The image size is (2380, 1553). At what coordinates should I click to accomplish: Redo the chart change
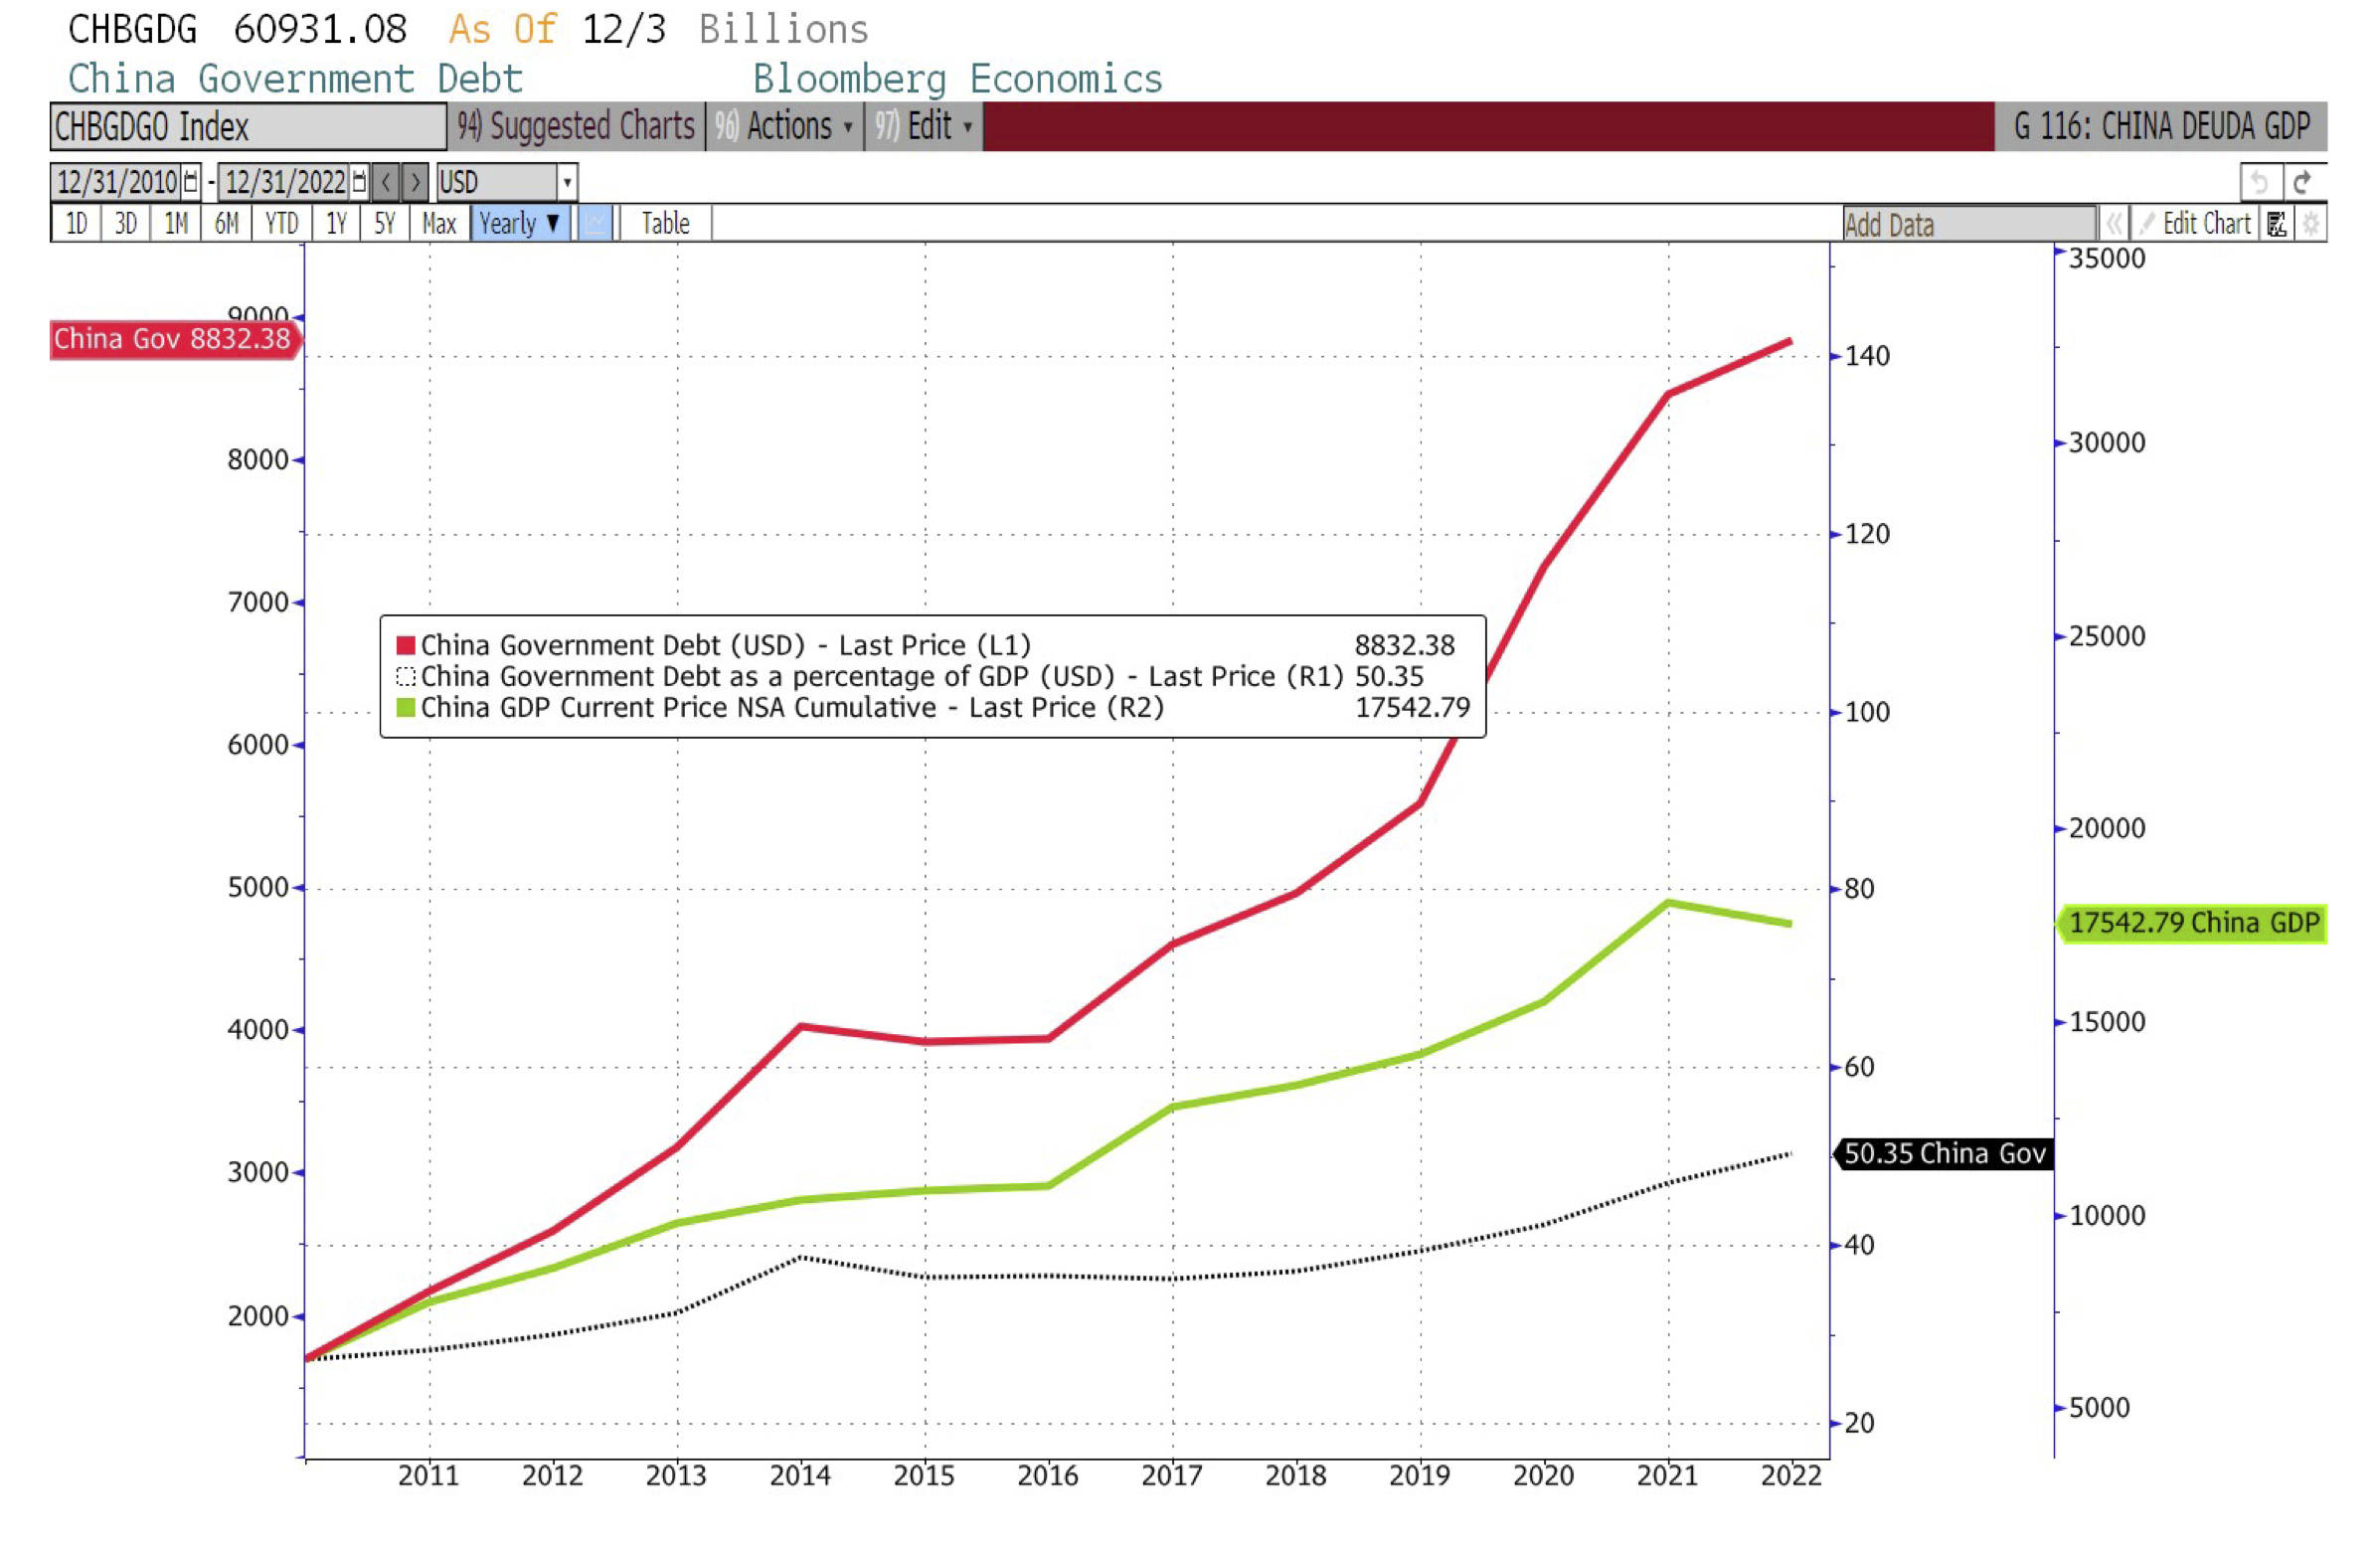coord(2303,182)
